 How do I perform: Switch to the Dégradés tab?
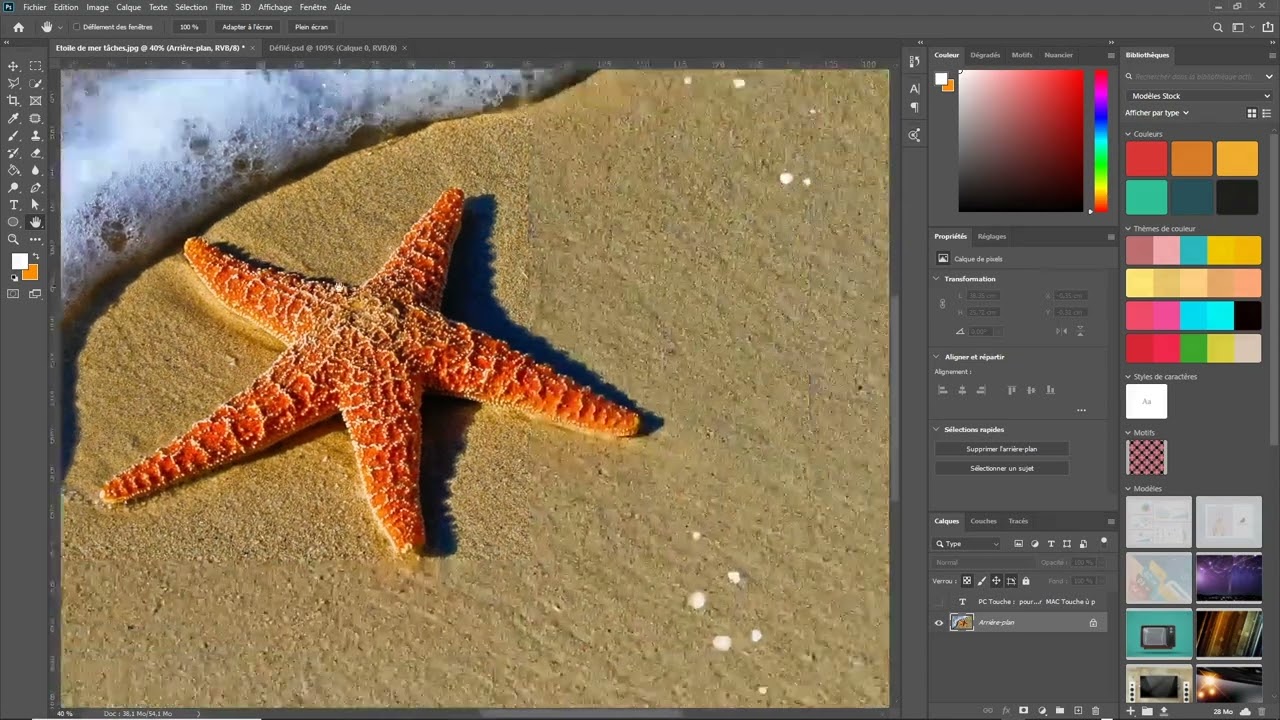coord(985,55)
